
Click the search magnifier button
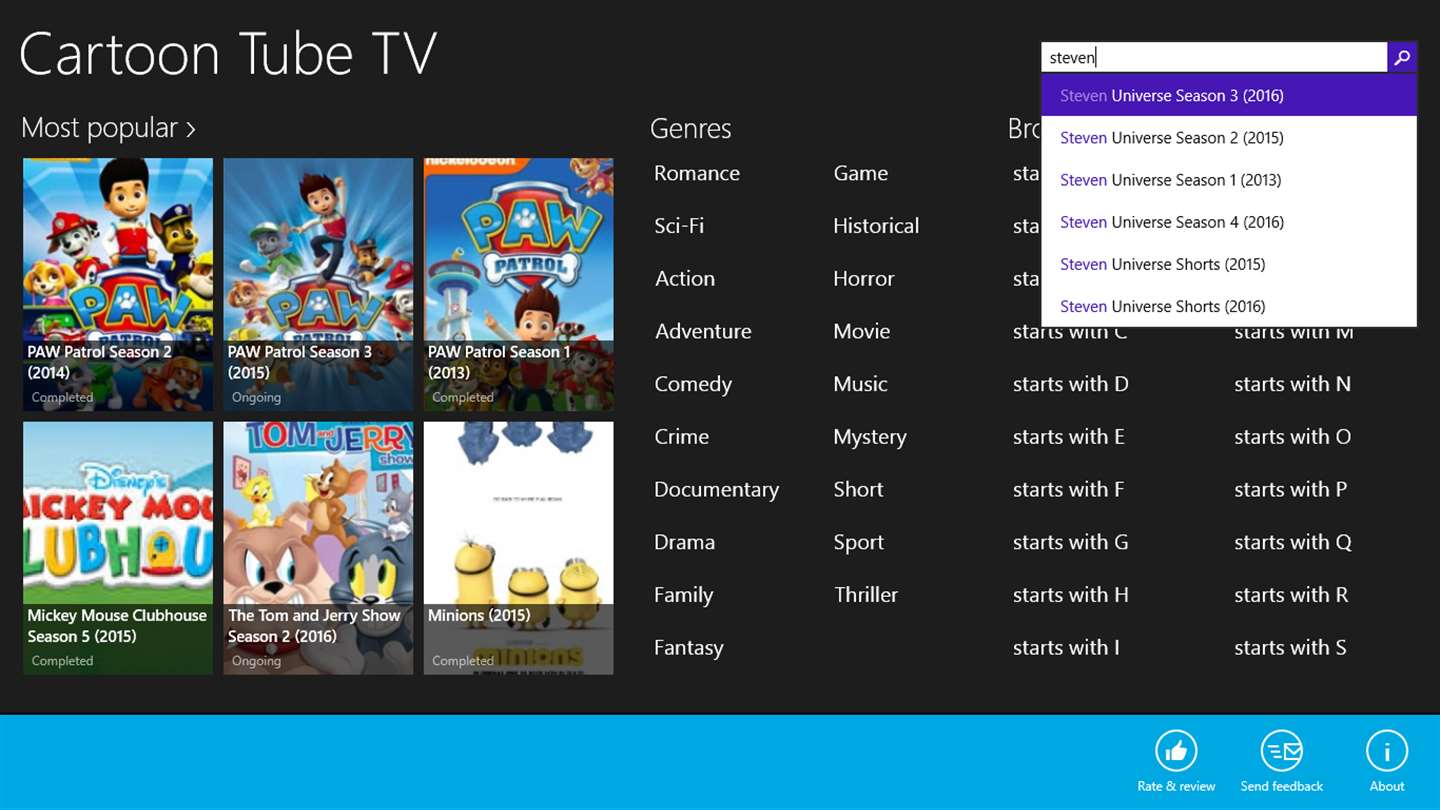click(1402, 58)
